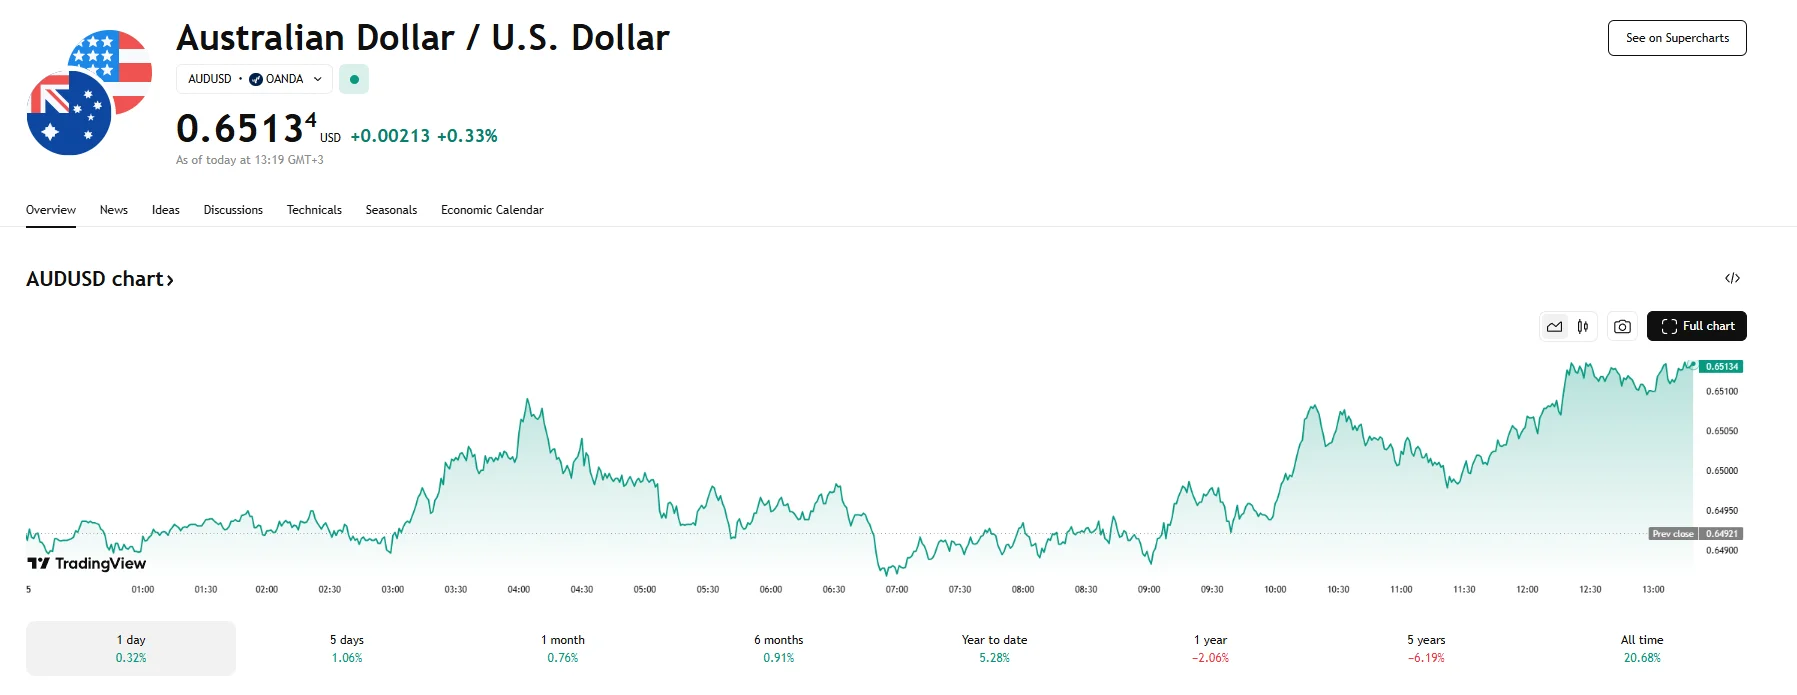Viewport: 1797px width, 695px height.
Task: Click See on Supercharts button
Action: (x=1676, y=38)
